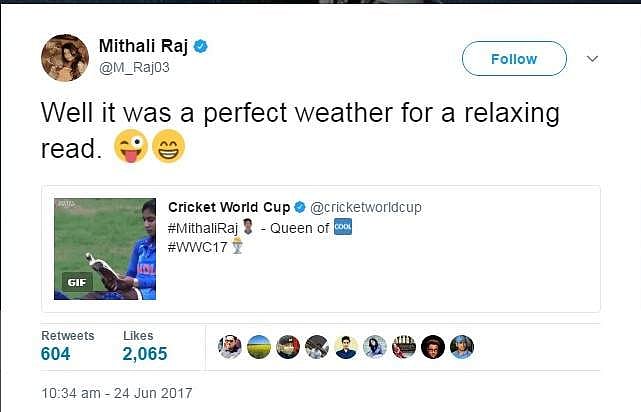Click the first liker avatar in the row
Viewport: 641px width, 412px height.
click(x=230, y=346)
